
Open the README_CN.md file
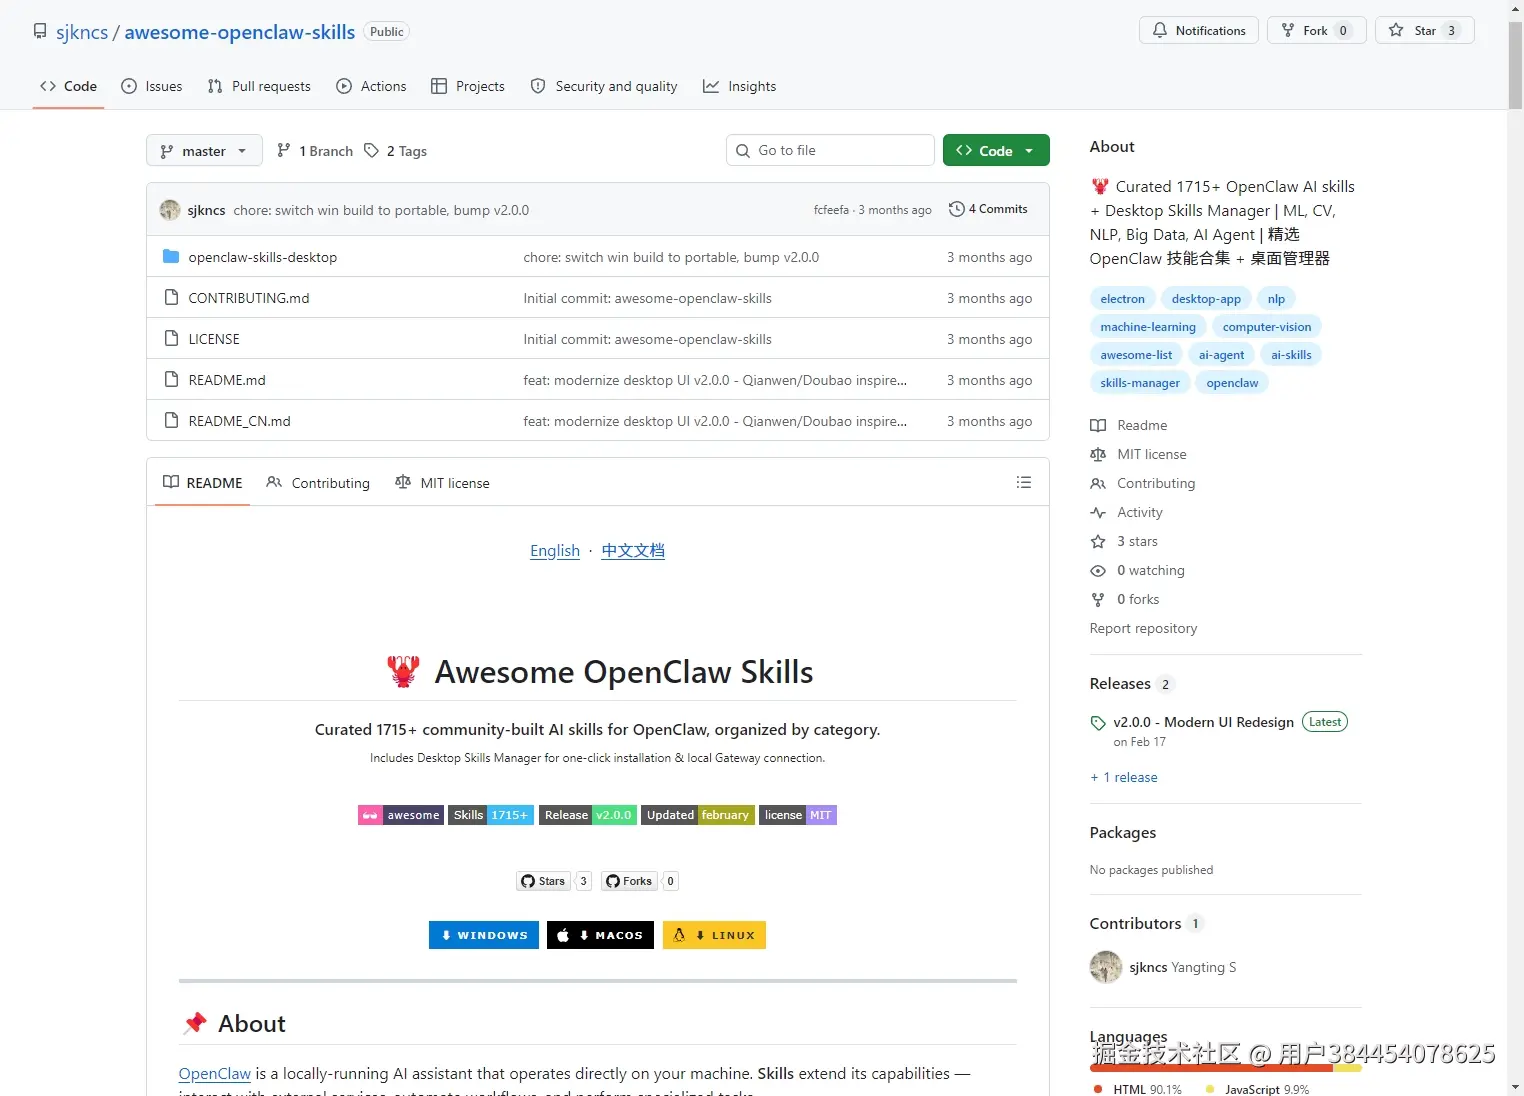point(240,421)
